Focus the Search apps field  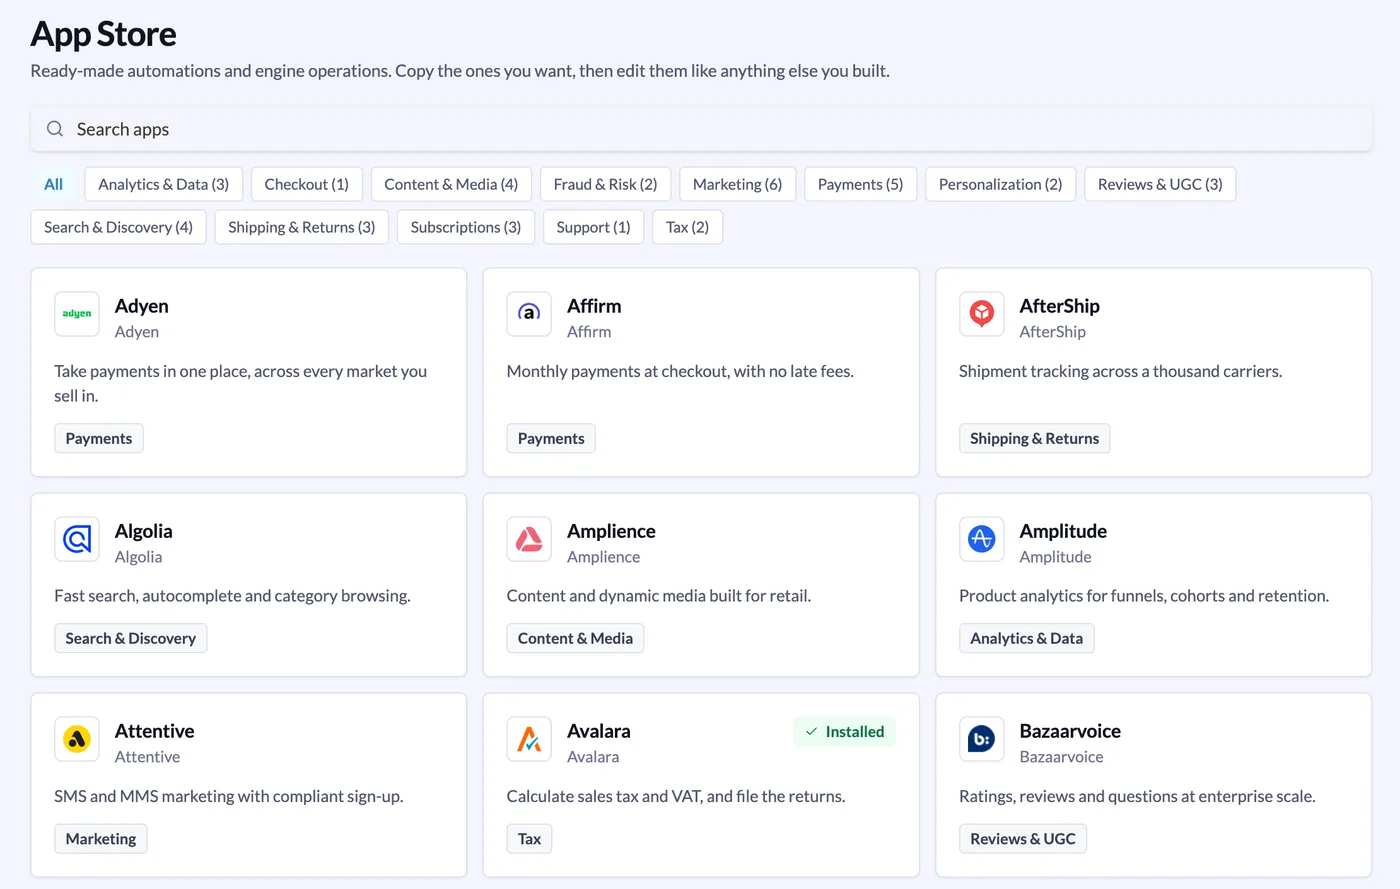click(701, 129)
